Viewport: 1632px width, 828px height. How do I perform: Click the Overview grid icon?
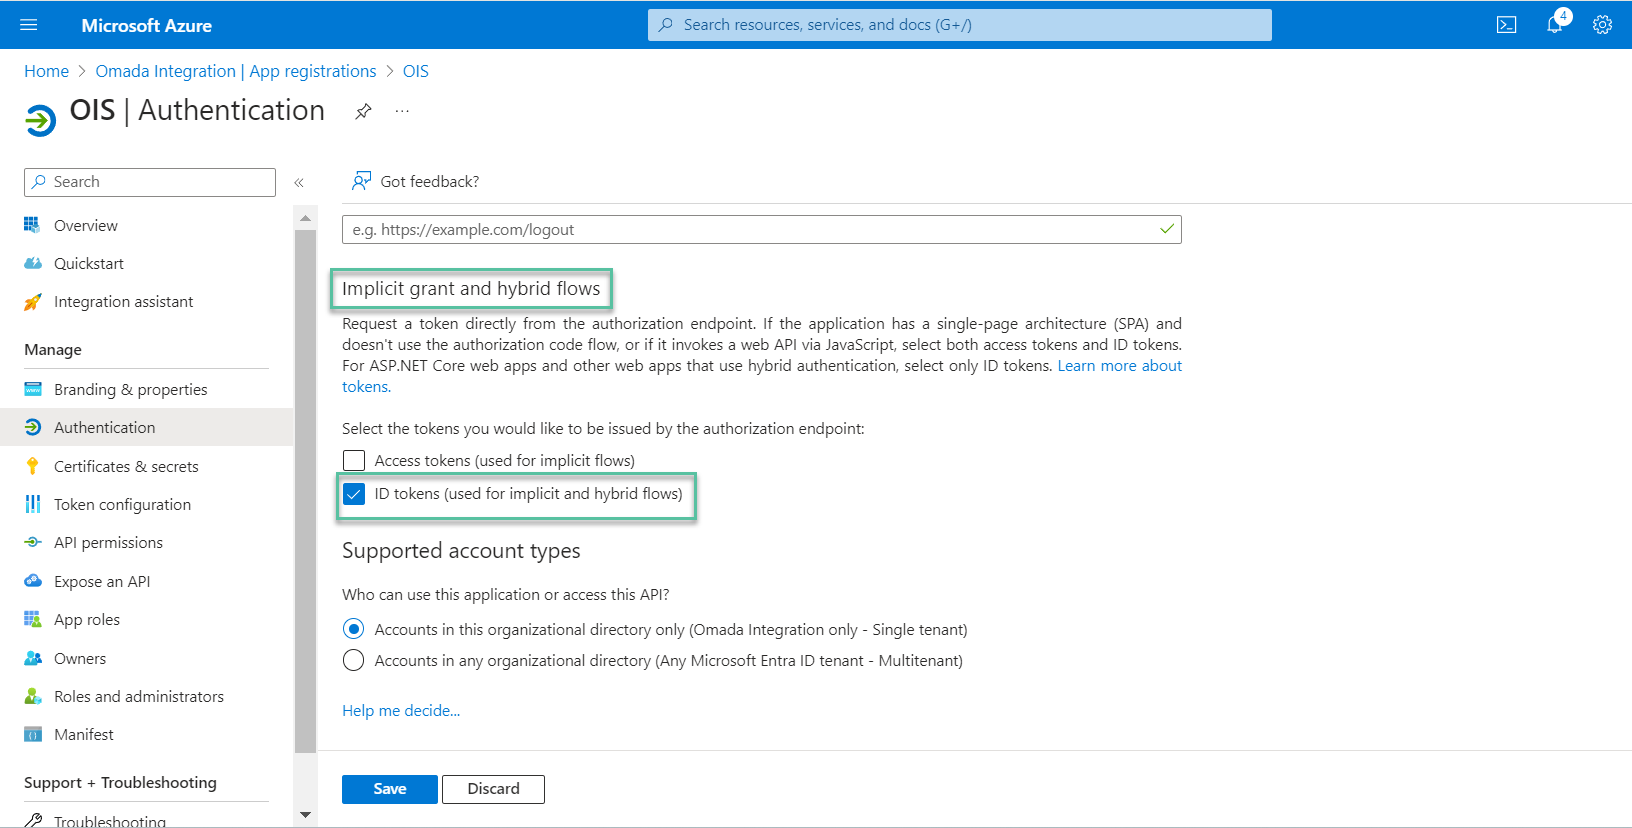(33, 225)
